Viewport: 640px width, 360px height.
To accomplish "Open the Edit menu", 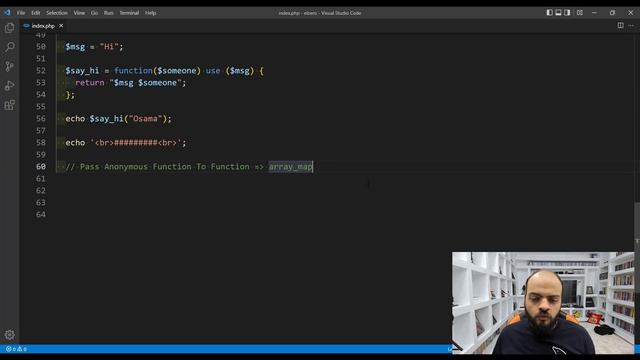I will (36, 13).
